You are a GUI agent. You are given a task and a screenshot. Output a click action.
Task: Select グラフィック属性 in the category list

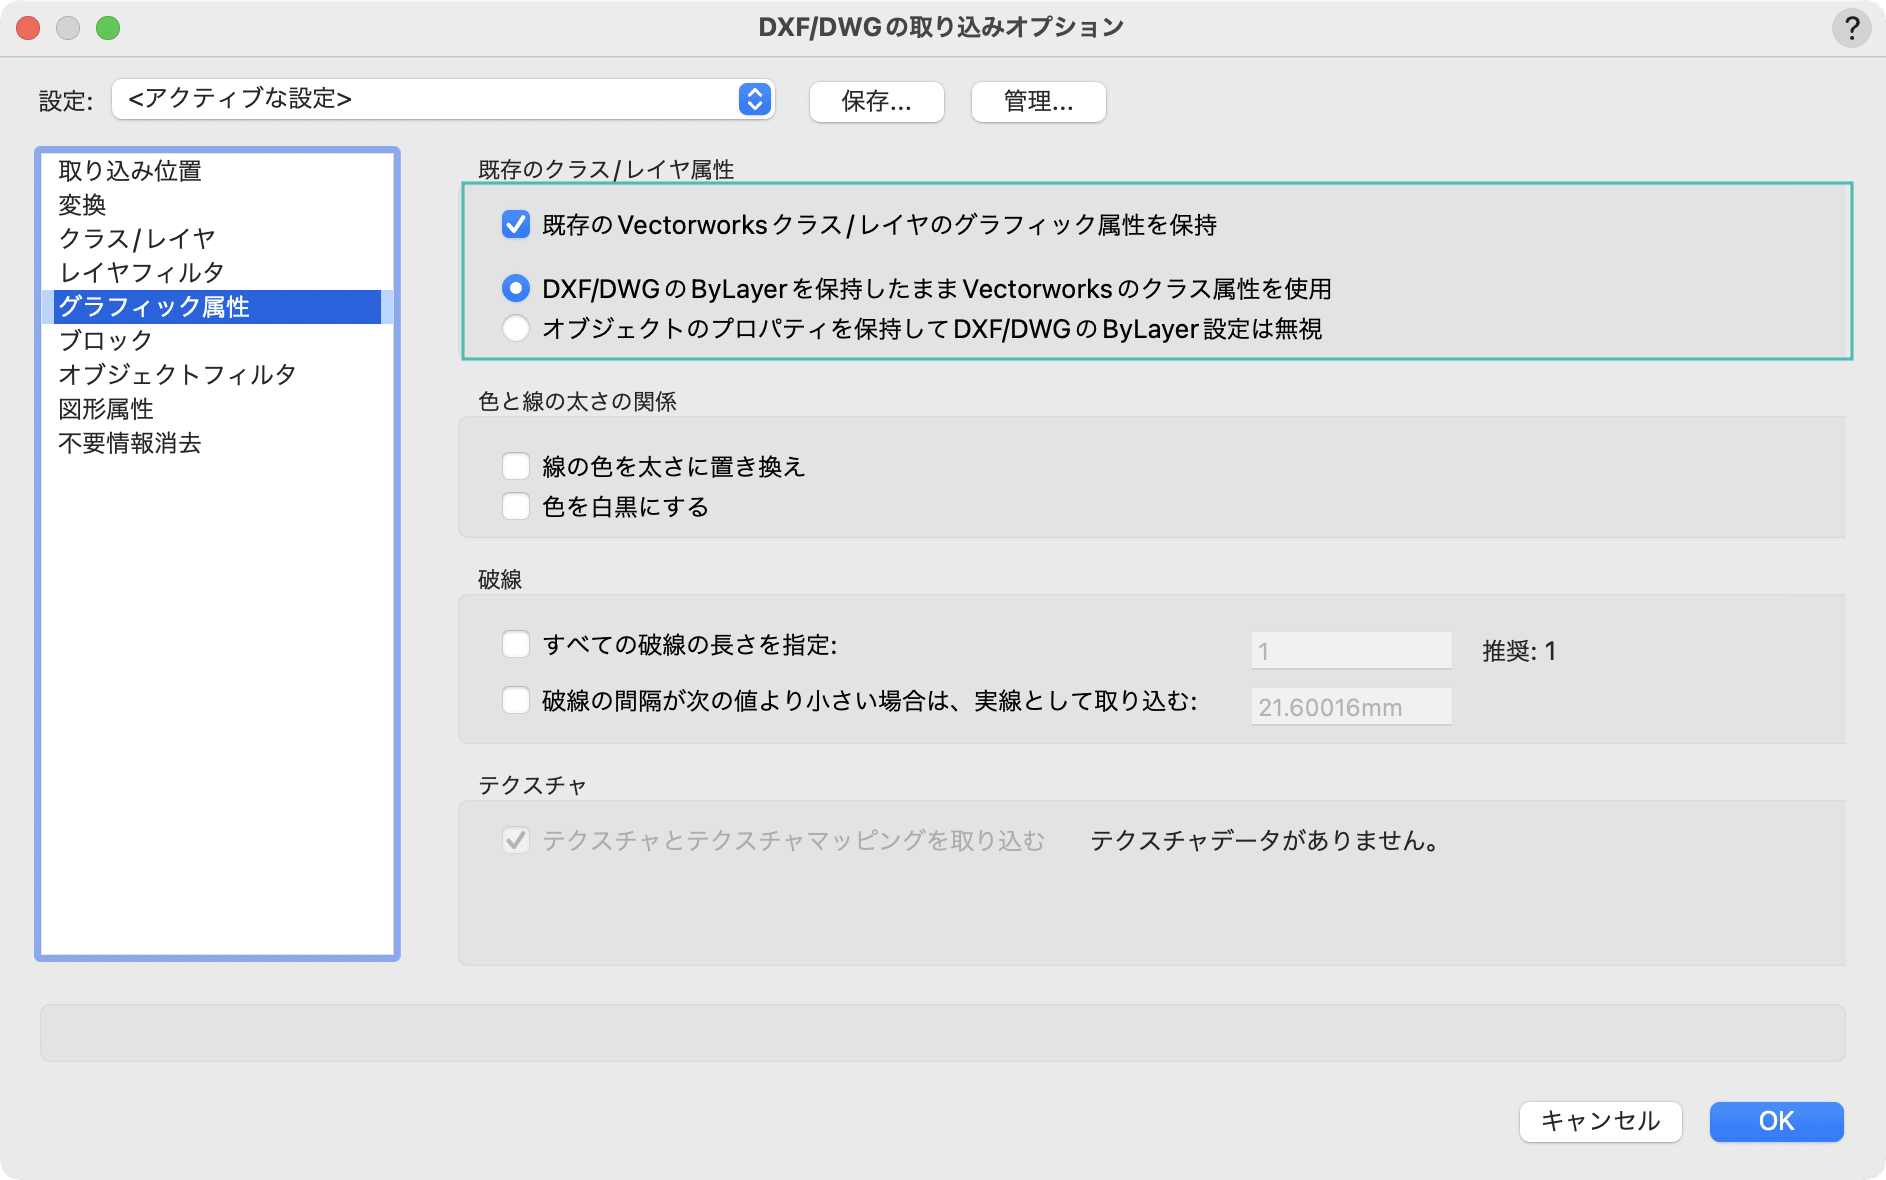tap(217, 307)
